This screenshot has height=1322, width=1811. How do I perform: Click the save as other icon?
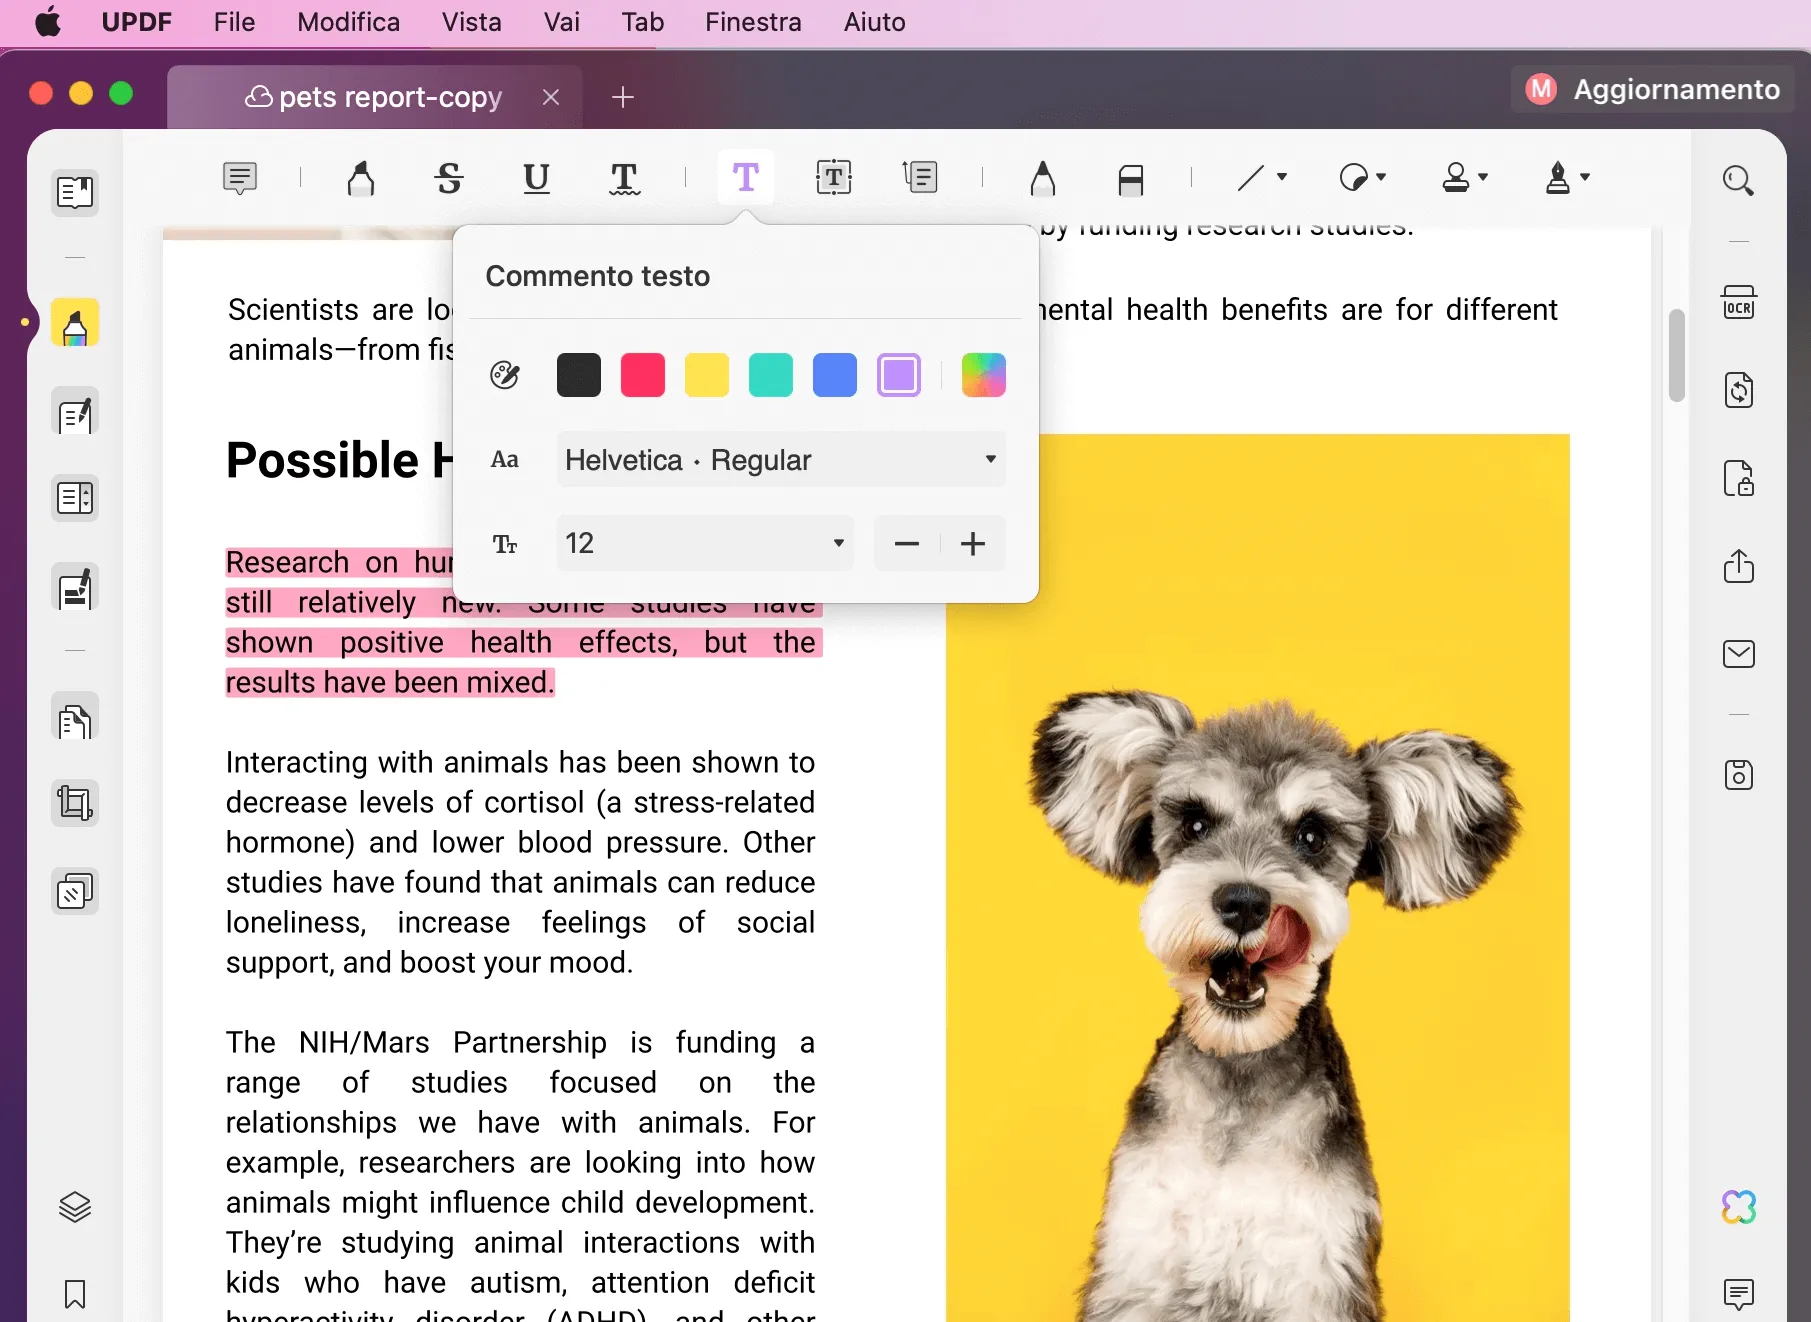point(1739,775)
